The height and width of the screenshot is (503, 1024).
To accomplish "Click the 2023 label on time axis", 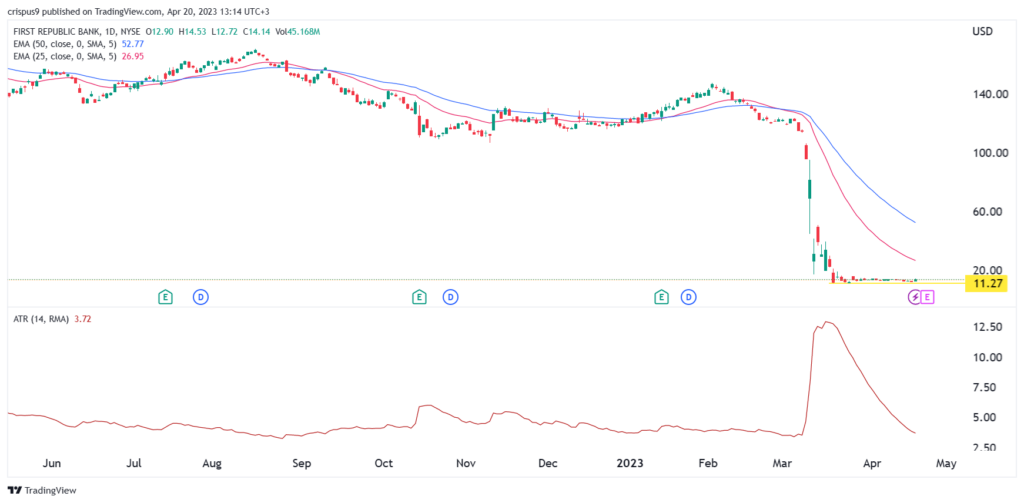I will tap(630, 463).
